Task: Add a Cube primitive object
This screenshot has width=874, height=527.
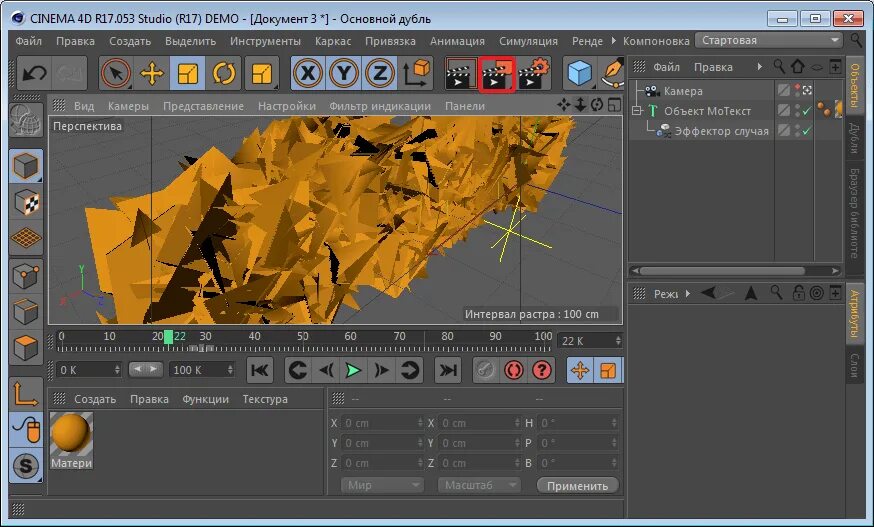Action: 580,73
